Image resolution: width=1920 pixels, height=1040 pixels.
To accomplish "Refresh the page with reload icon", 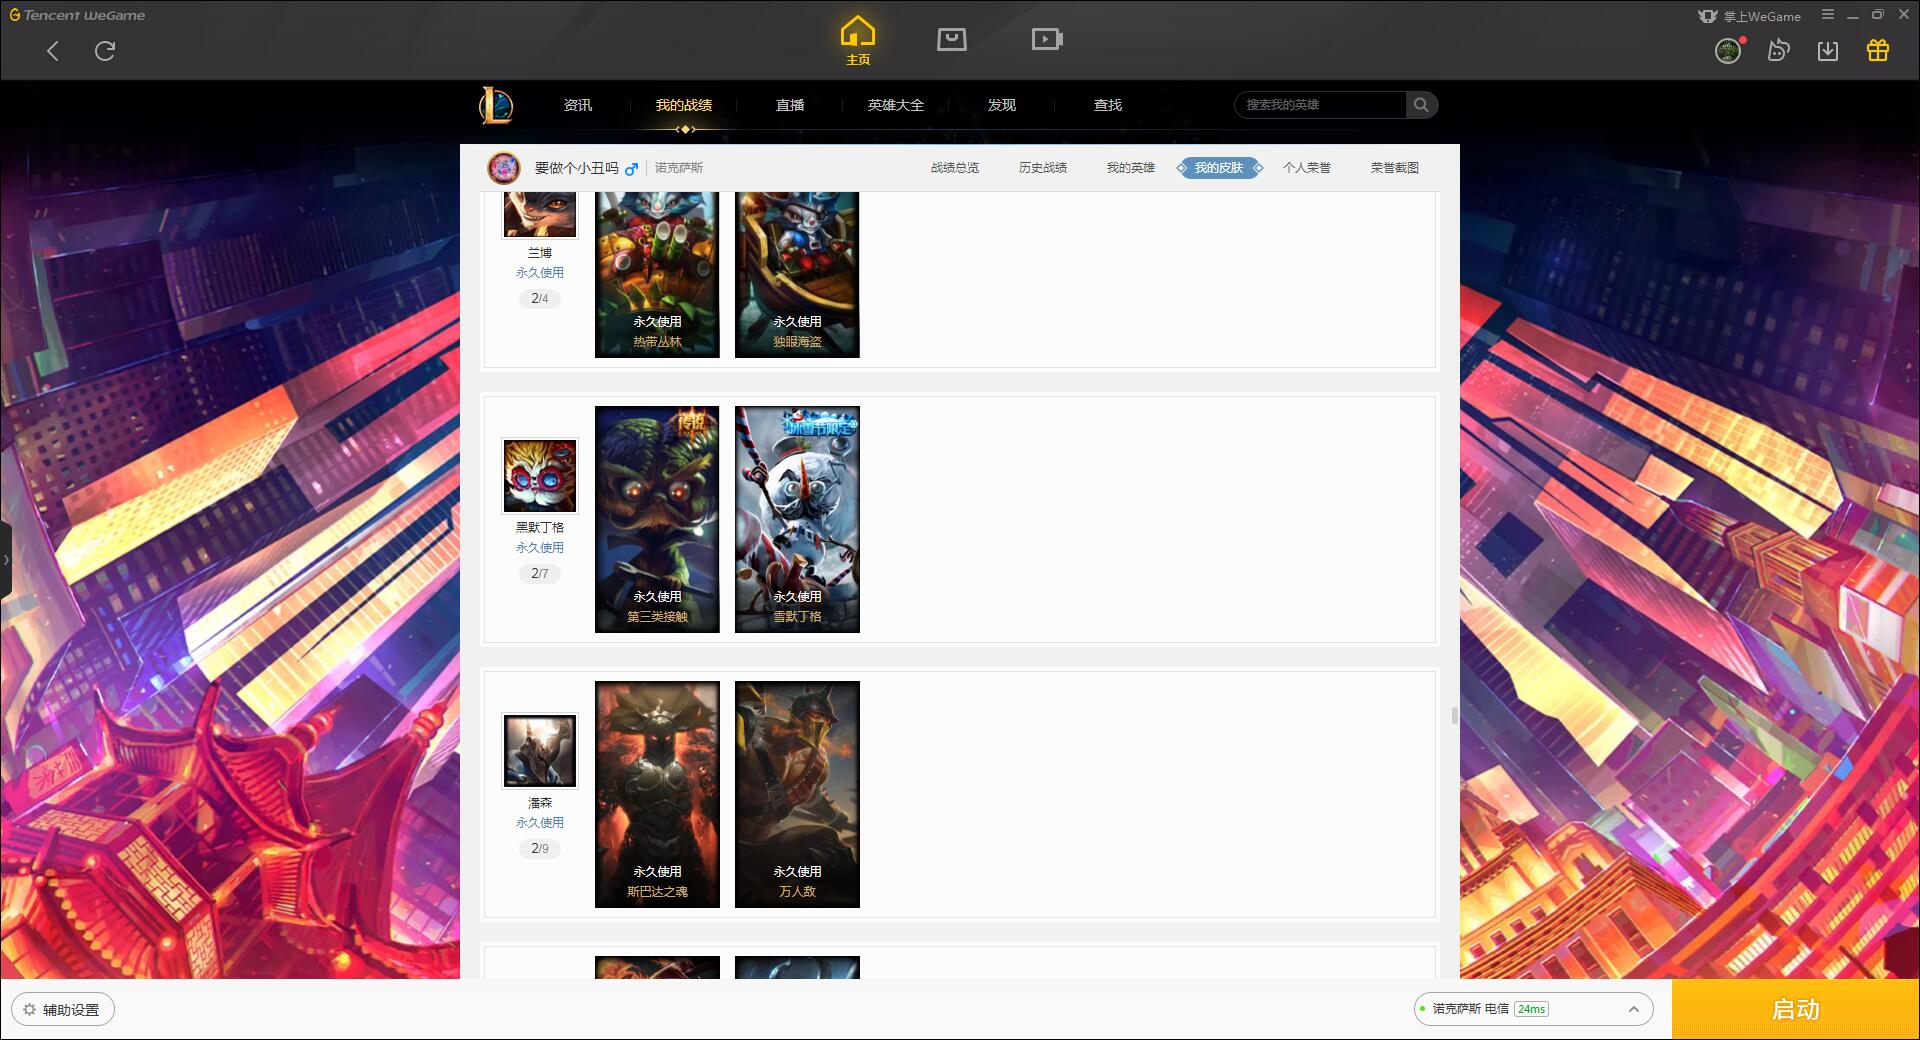I will [x=105, y=51].
